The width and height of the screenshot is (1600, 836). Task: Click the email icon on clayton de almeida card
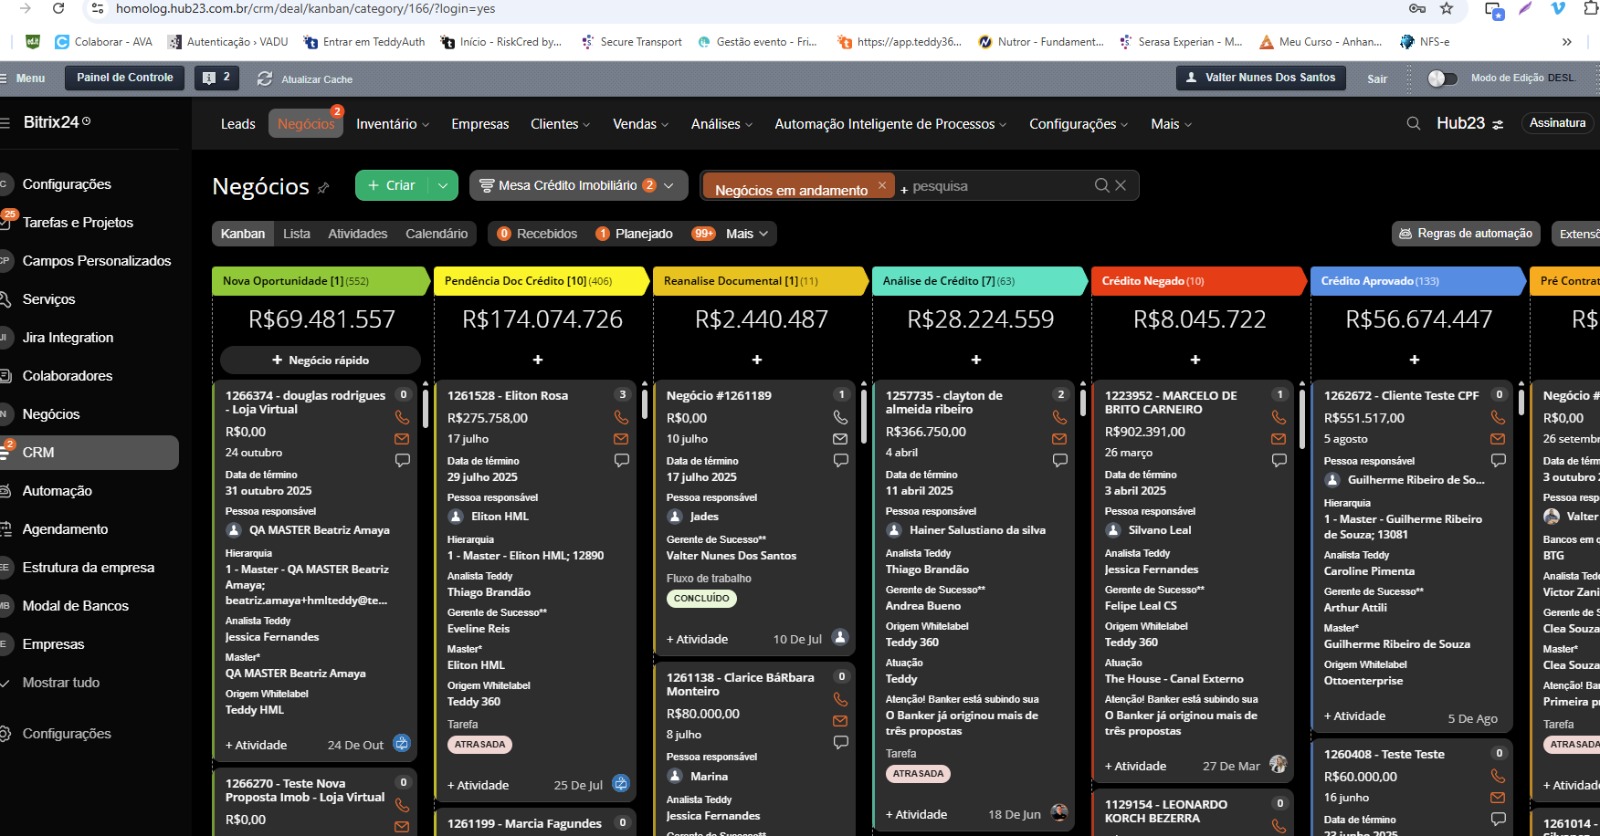tap(1059, 439)
